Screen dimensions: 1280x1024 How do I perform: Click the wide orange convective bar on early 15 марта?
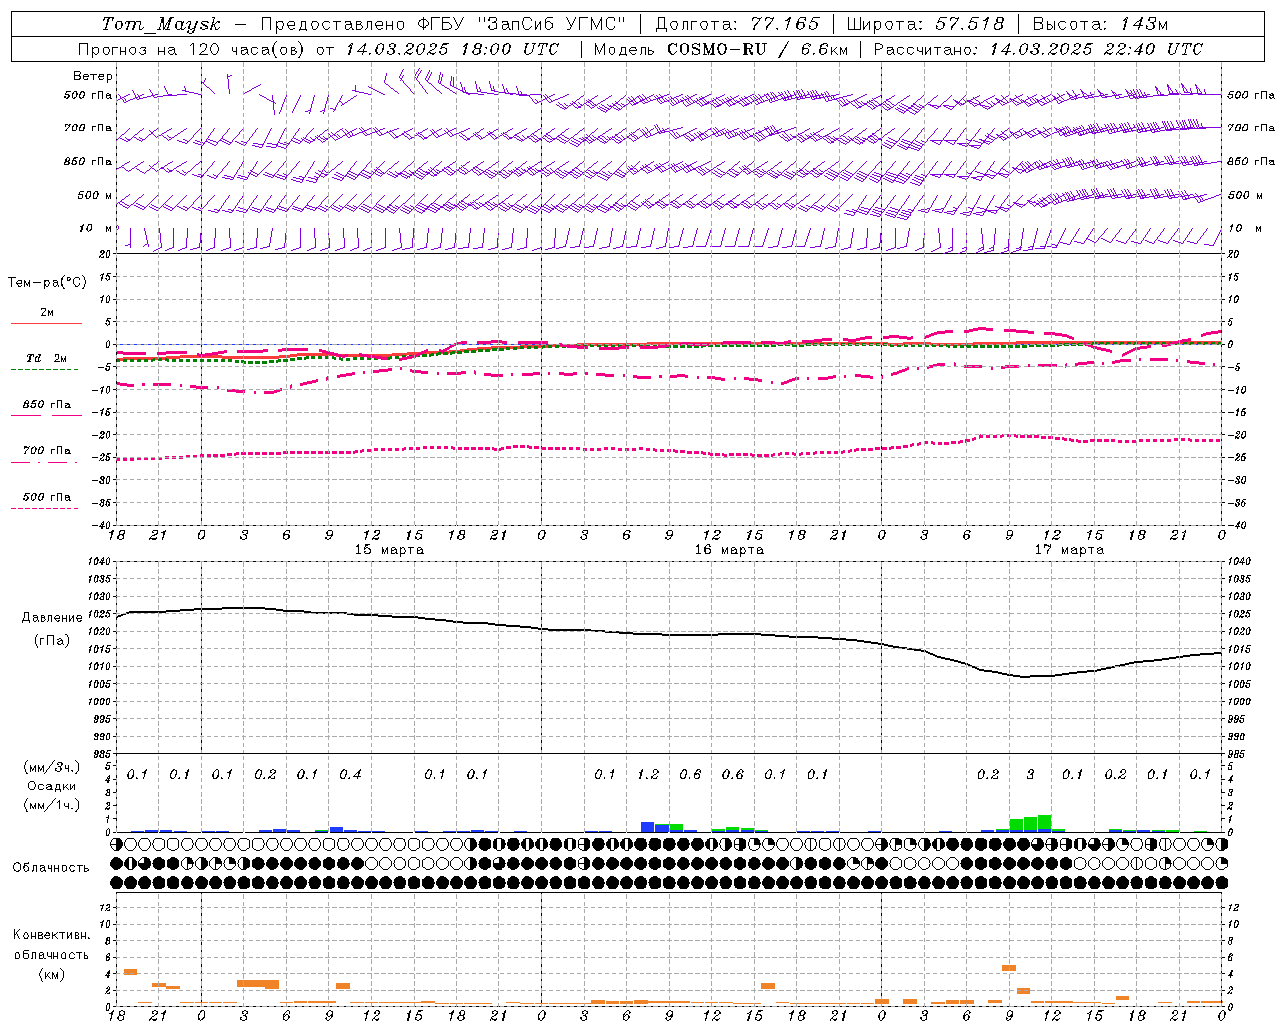258,984
